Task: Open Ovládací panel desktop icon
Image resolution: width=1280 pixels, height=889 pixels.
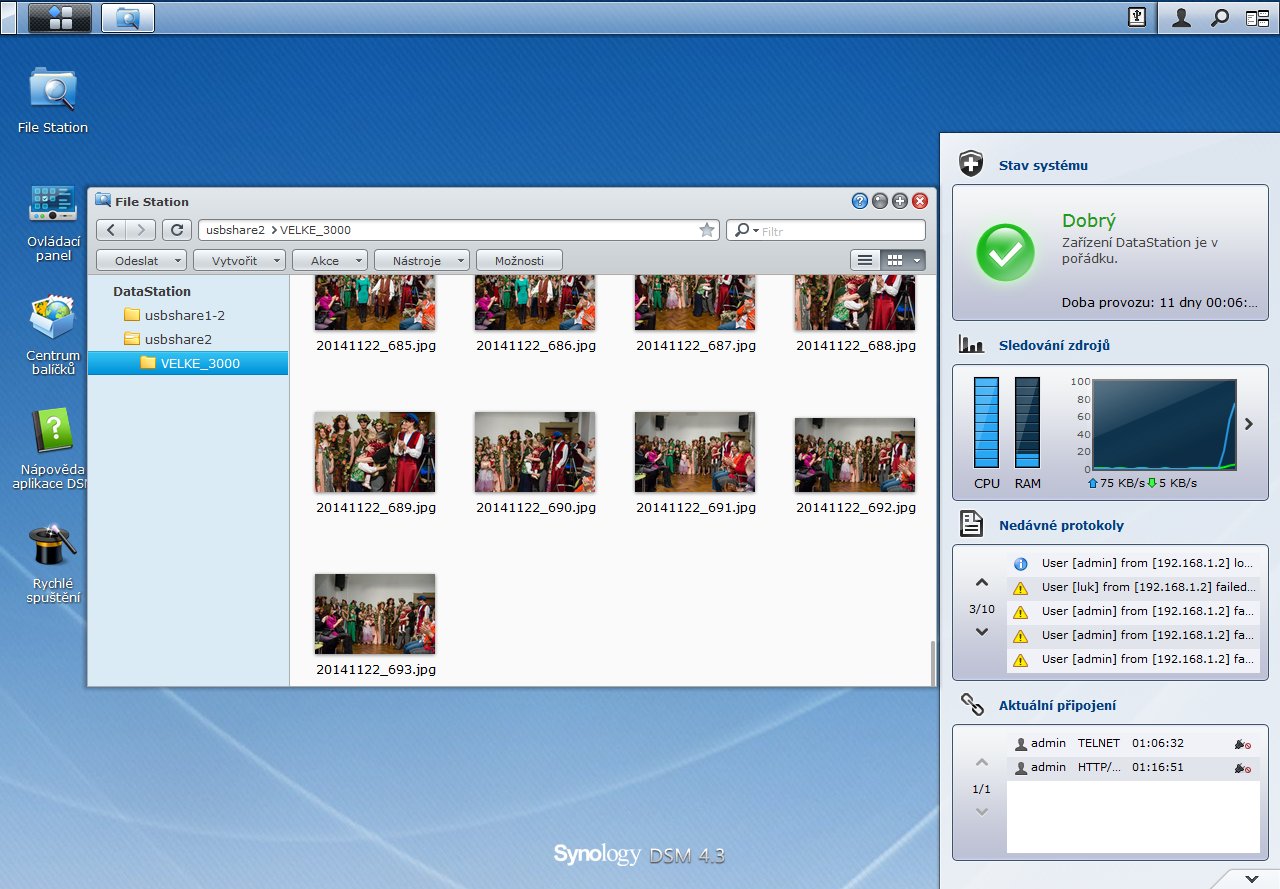Action: (x=53, y=222)
